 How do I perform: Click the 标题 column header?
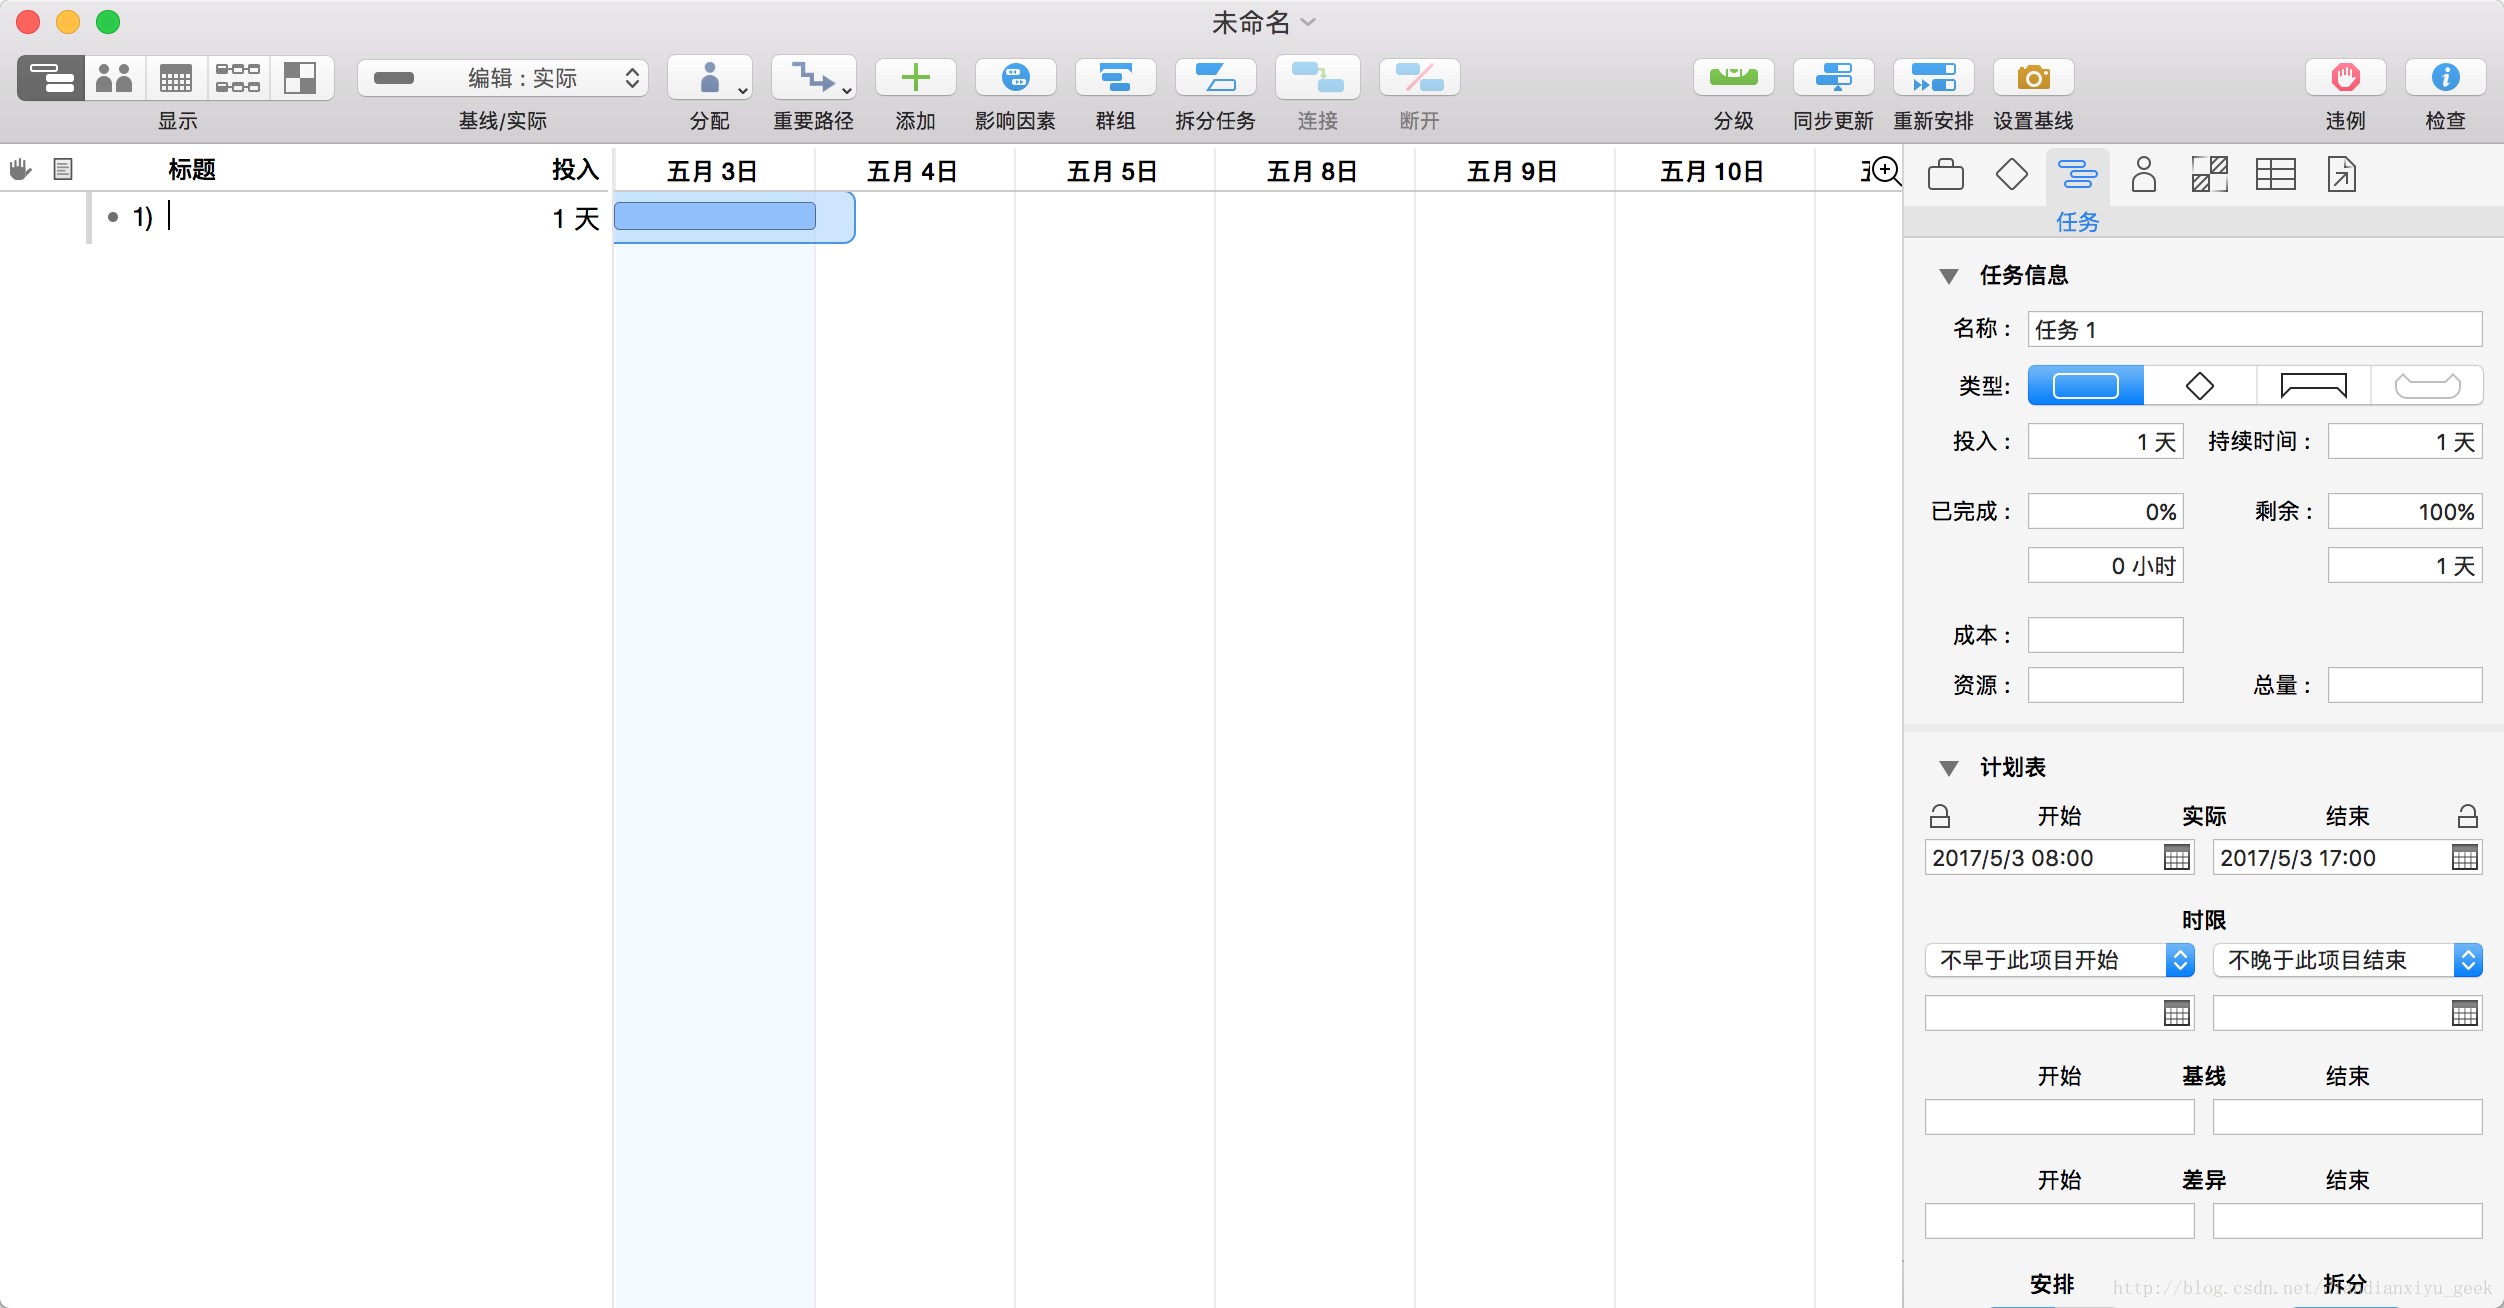192,169
